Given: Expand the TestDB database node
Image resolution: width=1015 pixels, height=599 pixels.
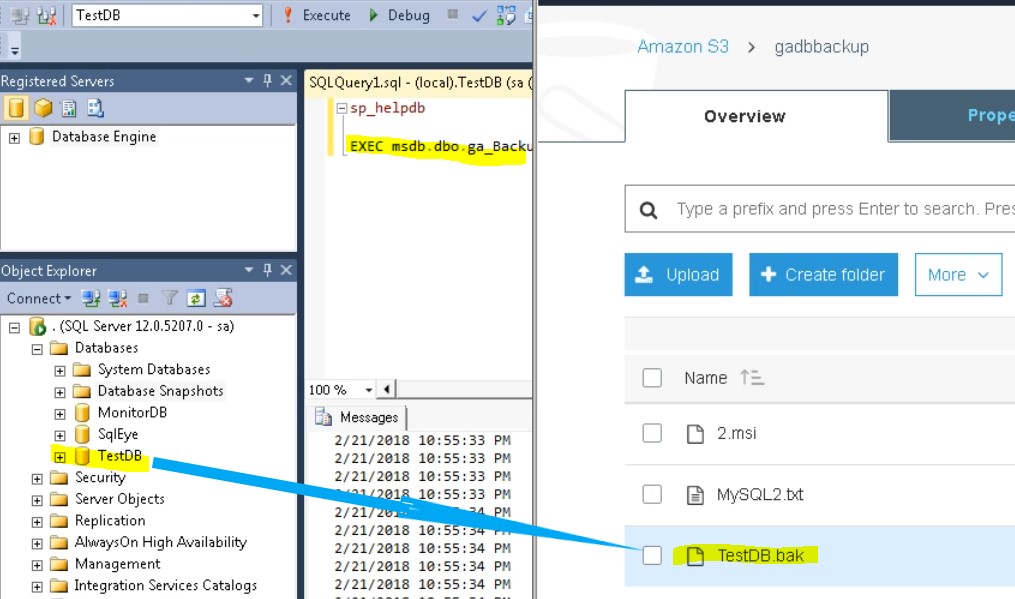Looking at the screenshot, I should (60, 457).
